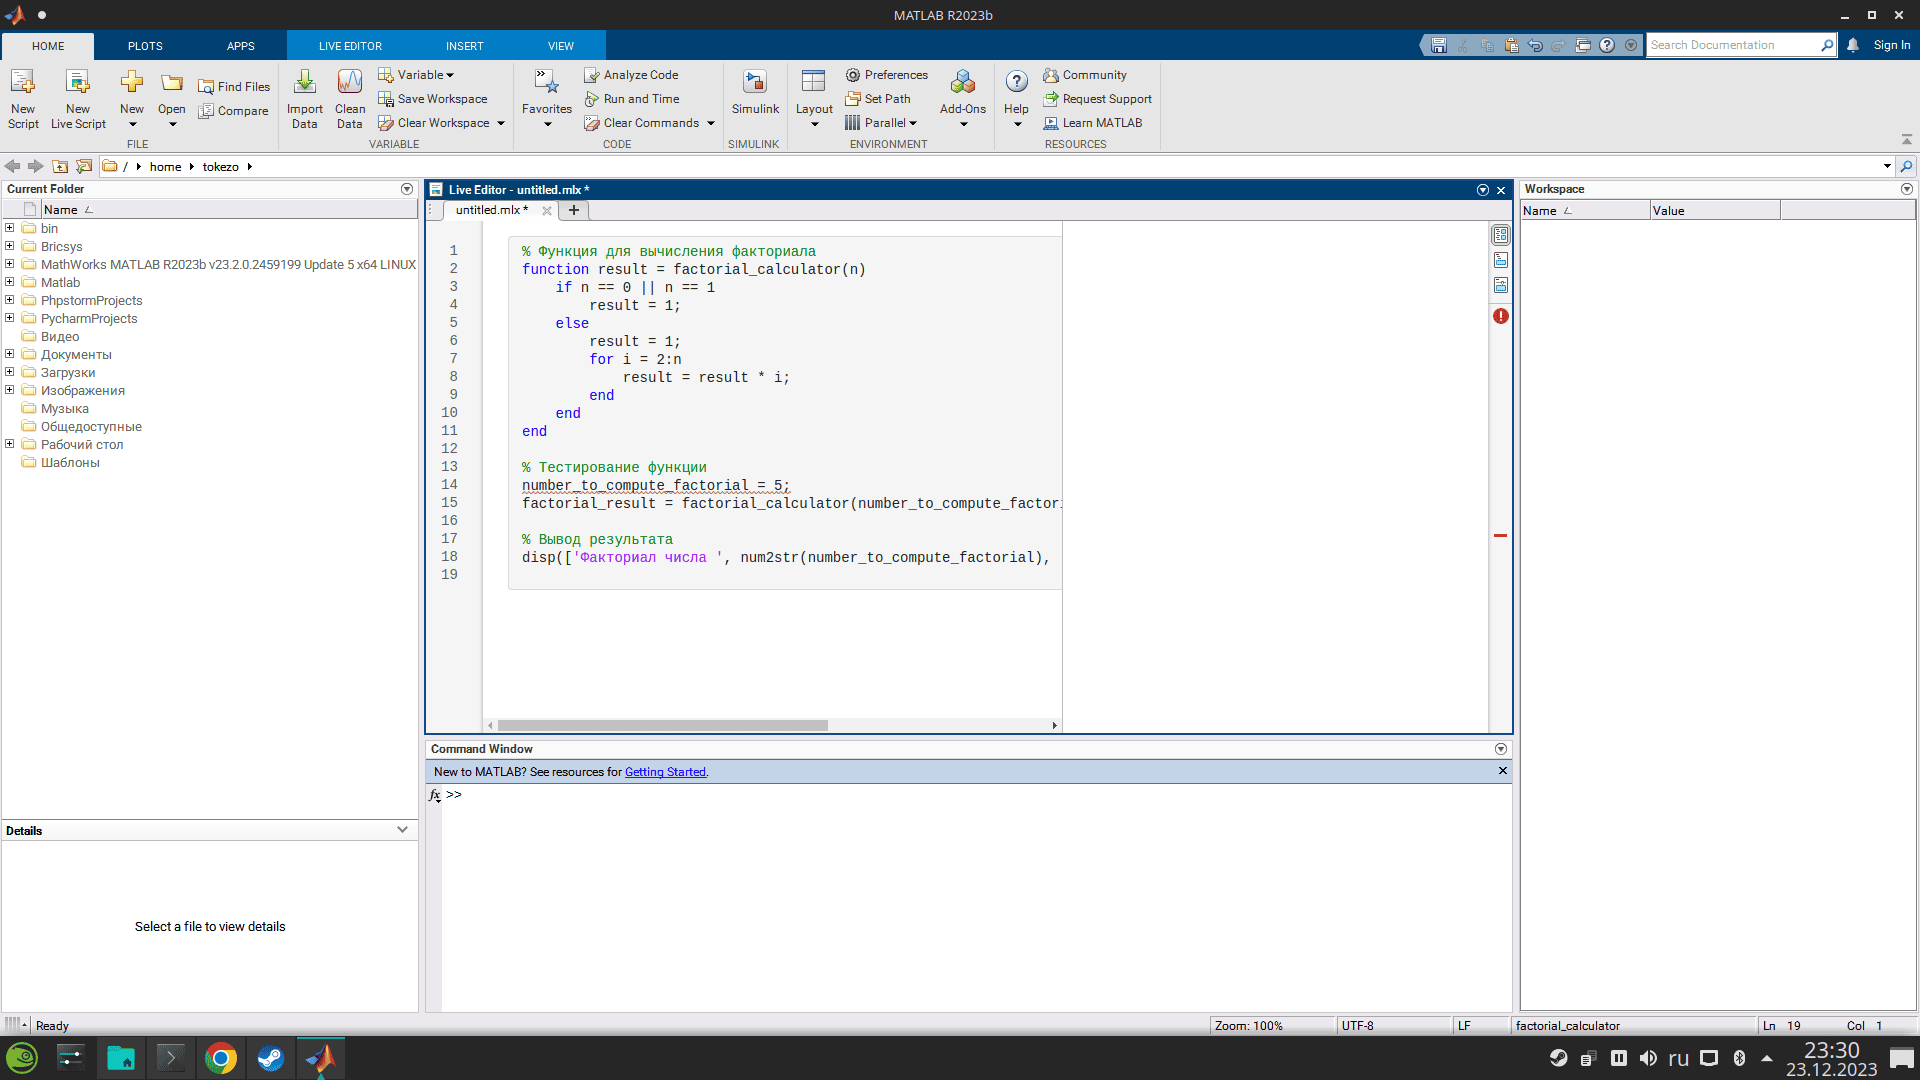Switch to the APPS tab
This screenshot has height=1080, width=1920.
click(x=240, y=46)
